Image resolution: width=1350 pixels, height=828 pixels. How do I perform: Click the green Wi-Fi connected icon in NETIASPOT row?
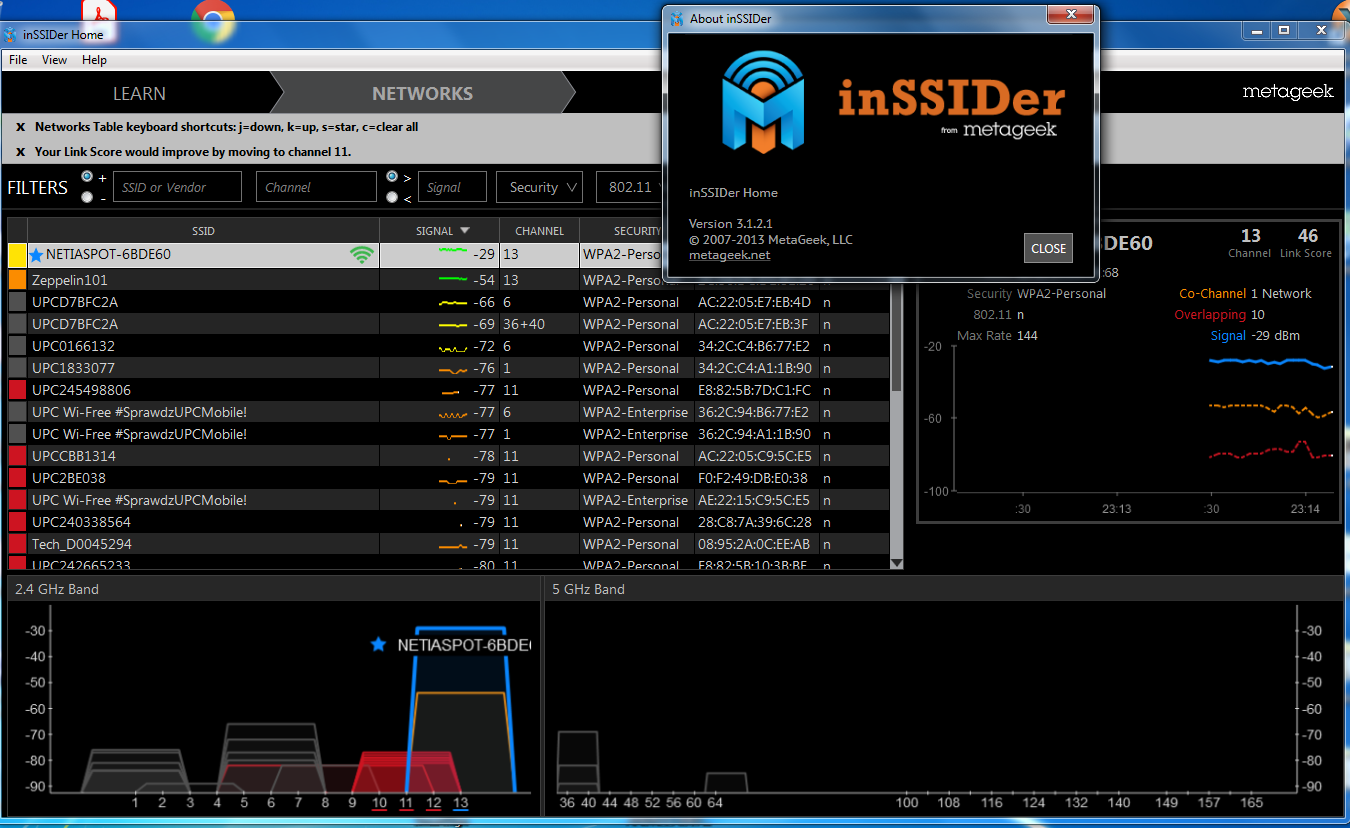pos(361,255)
